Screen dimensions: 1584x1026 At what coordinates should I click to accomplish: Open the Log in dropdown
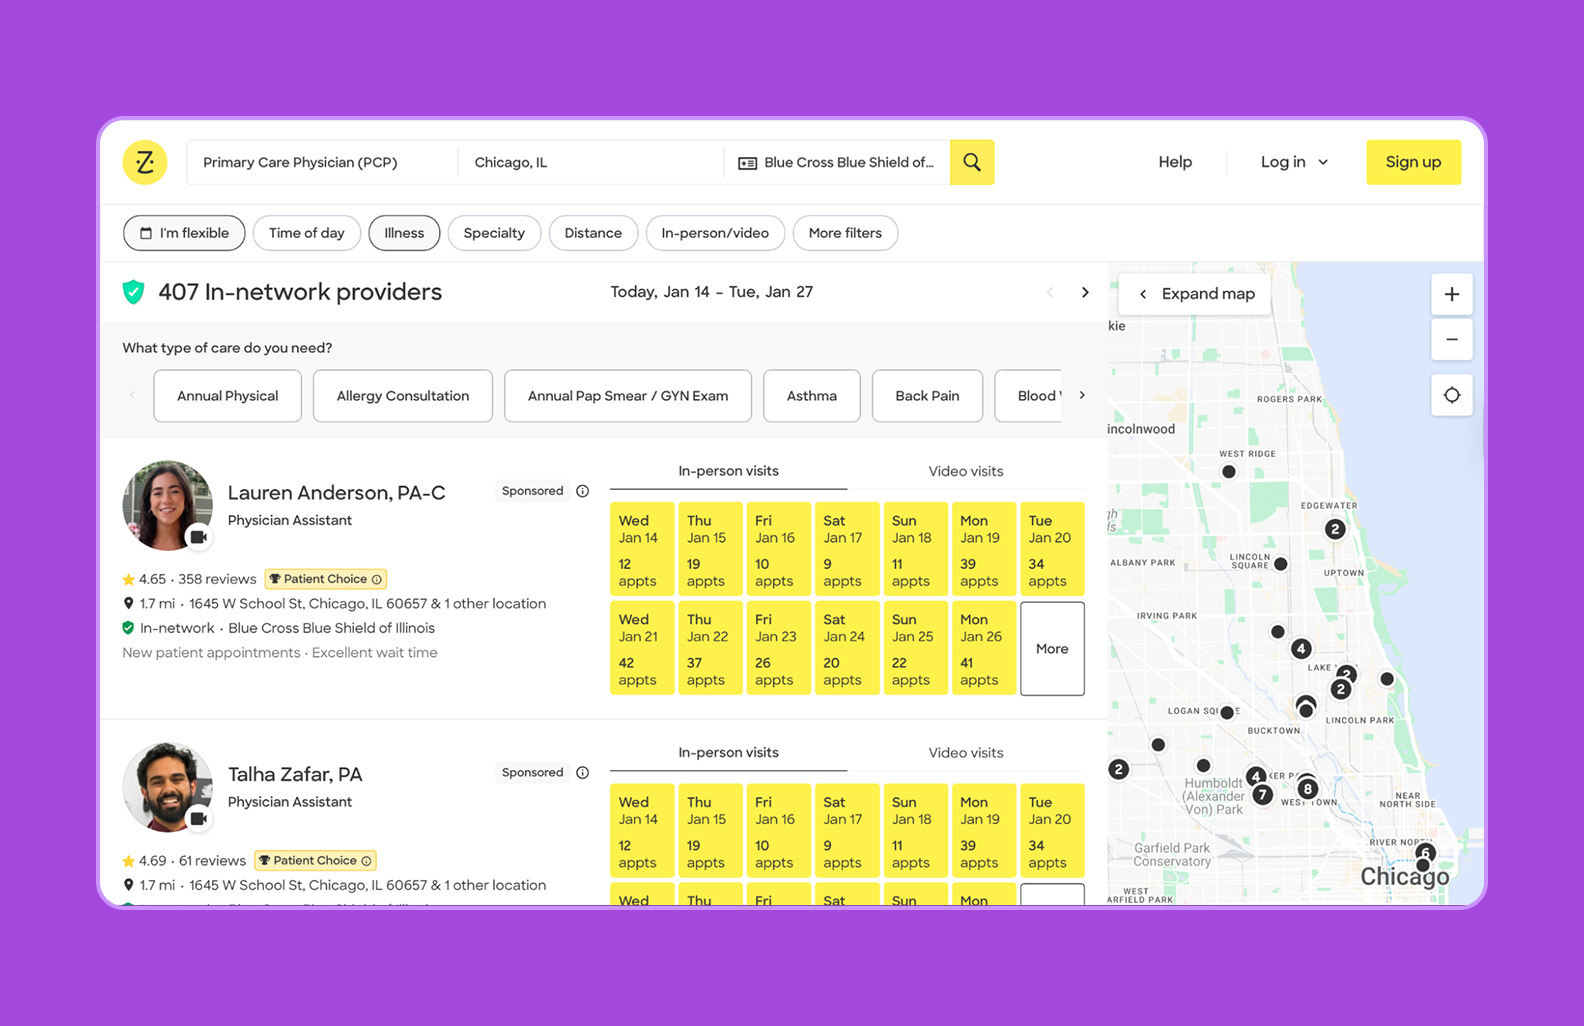tap(1294, 162)
